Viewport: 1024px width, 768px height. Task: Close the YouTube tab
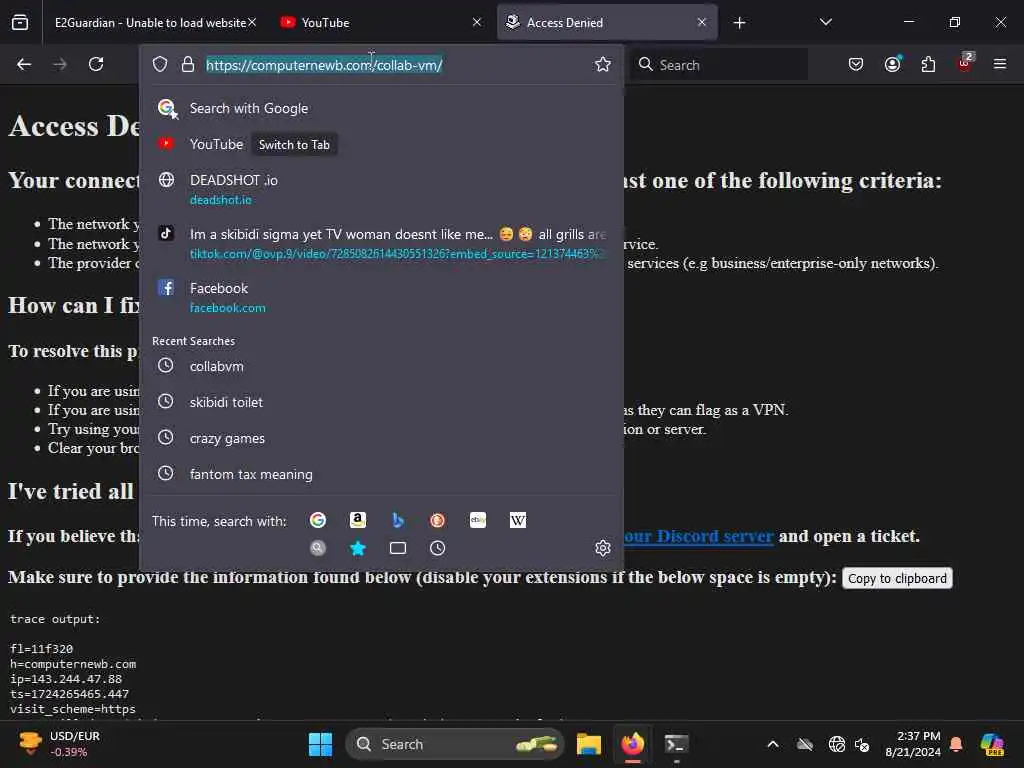tap(477, 22)
